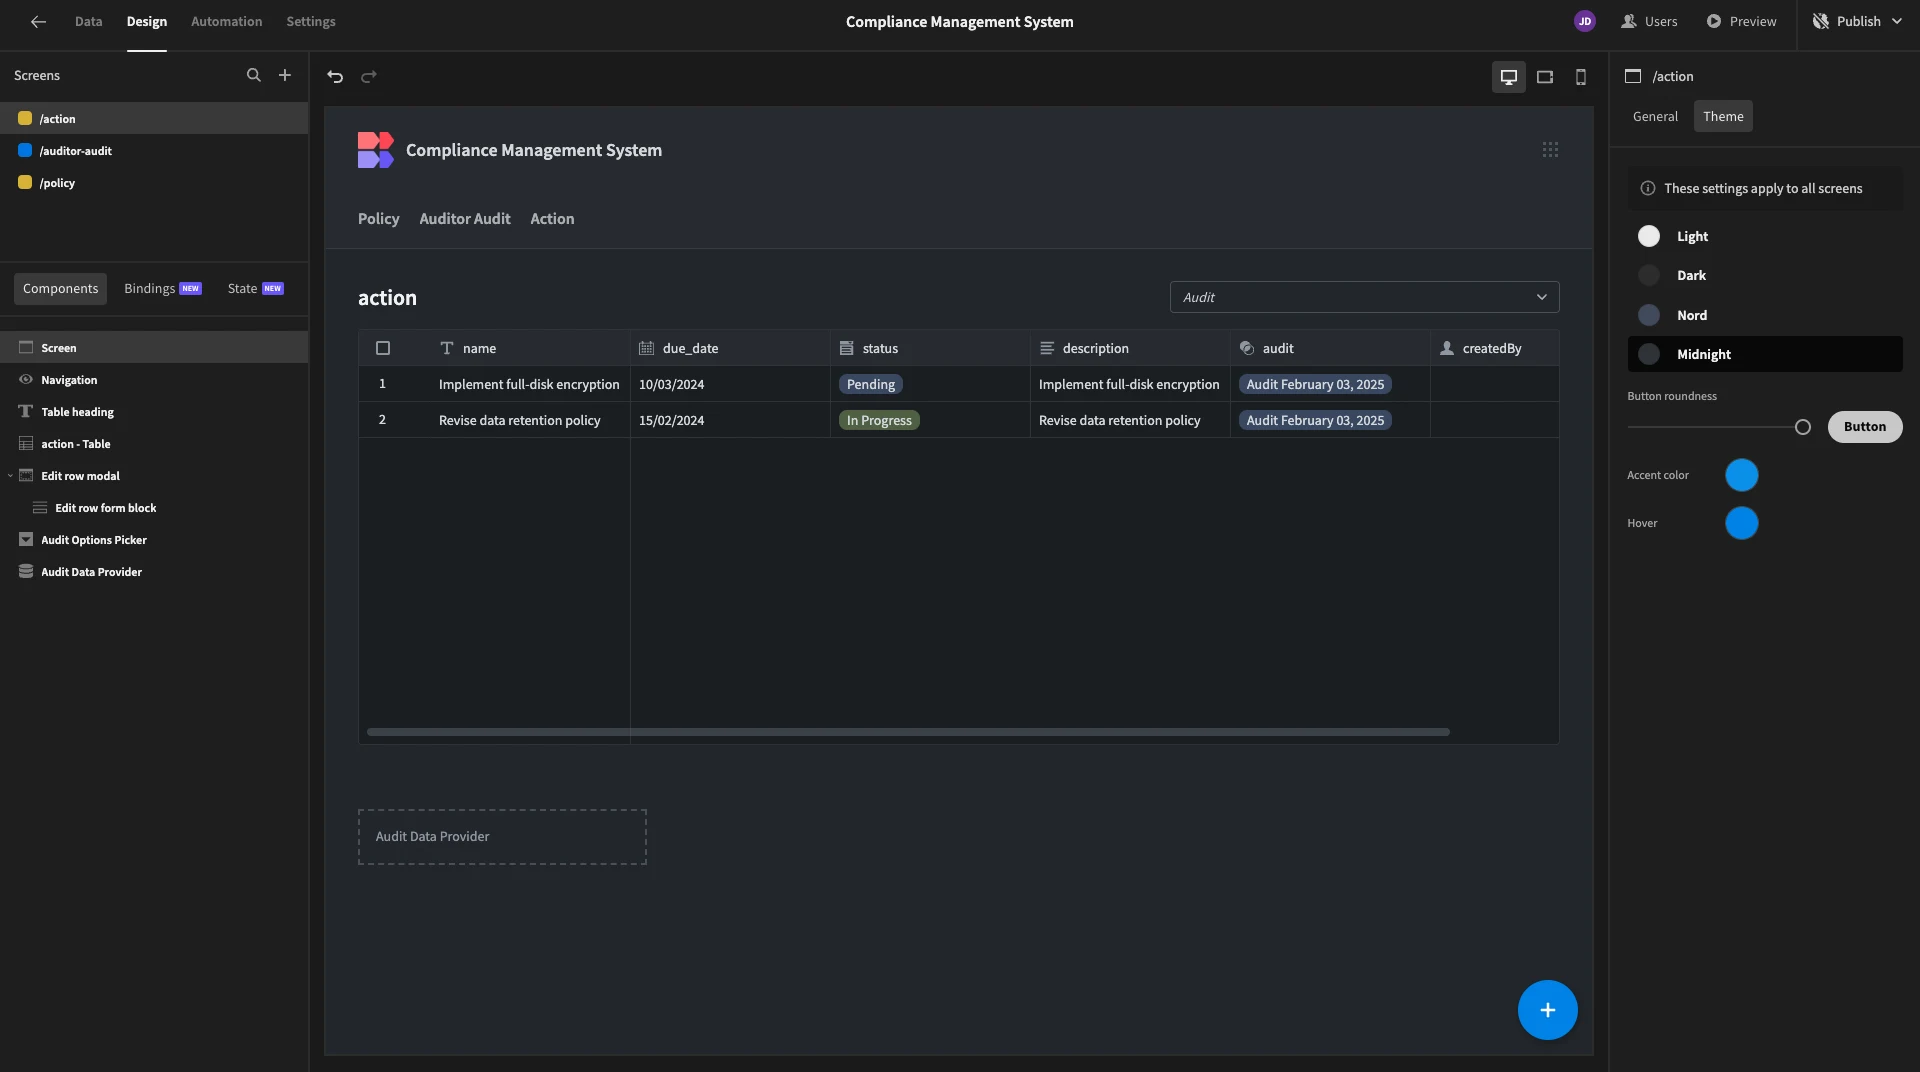Click the Auditor Audit navigation link

464,218
